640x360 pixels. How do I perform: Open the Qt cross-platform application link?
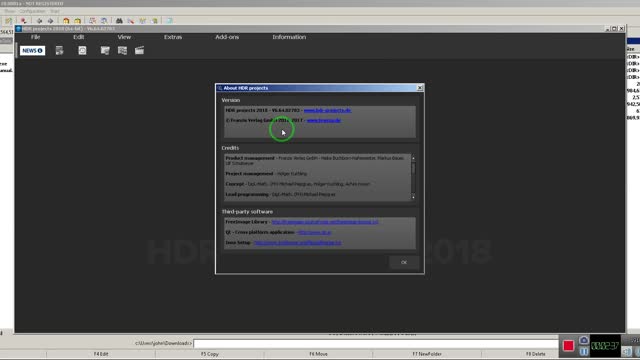314,232
